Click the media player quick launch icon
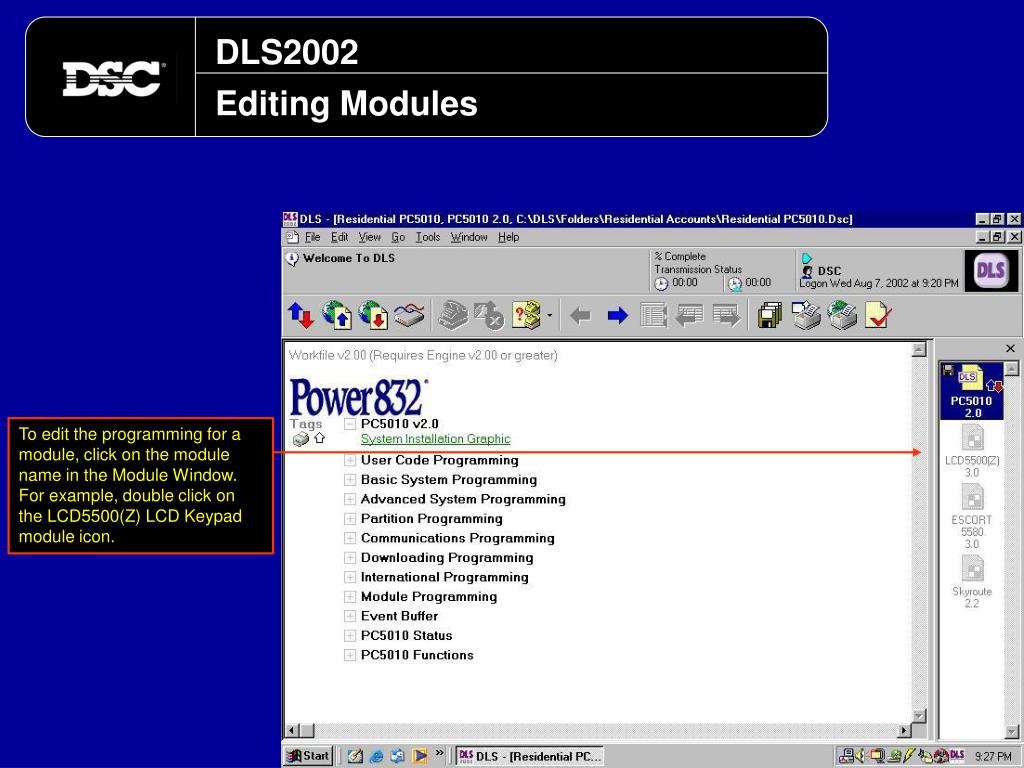This screenshot has height=768, width=1024. pos(419,756)
